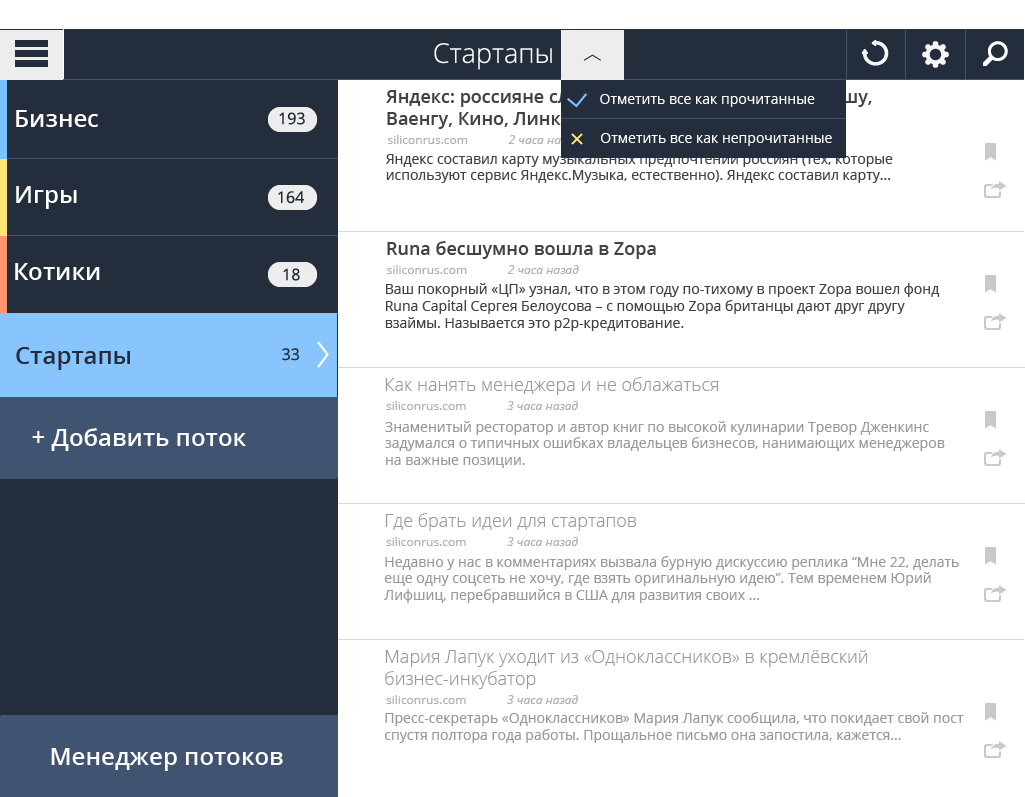Share the startup ideas article
Viewport: 1025px width, 797px height.
click(x=994, y=594)
